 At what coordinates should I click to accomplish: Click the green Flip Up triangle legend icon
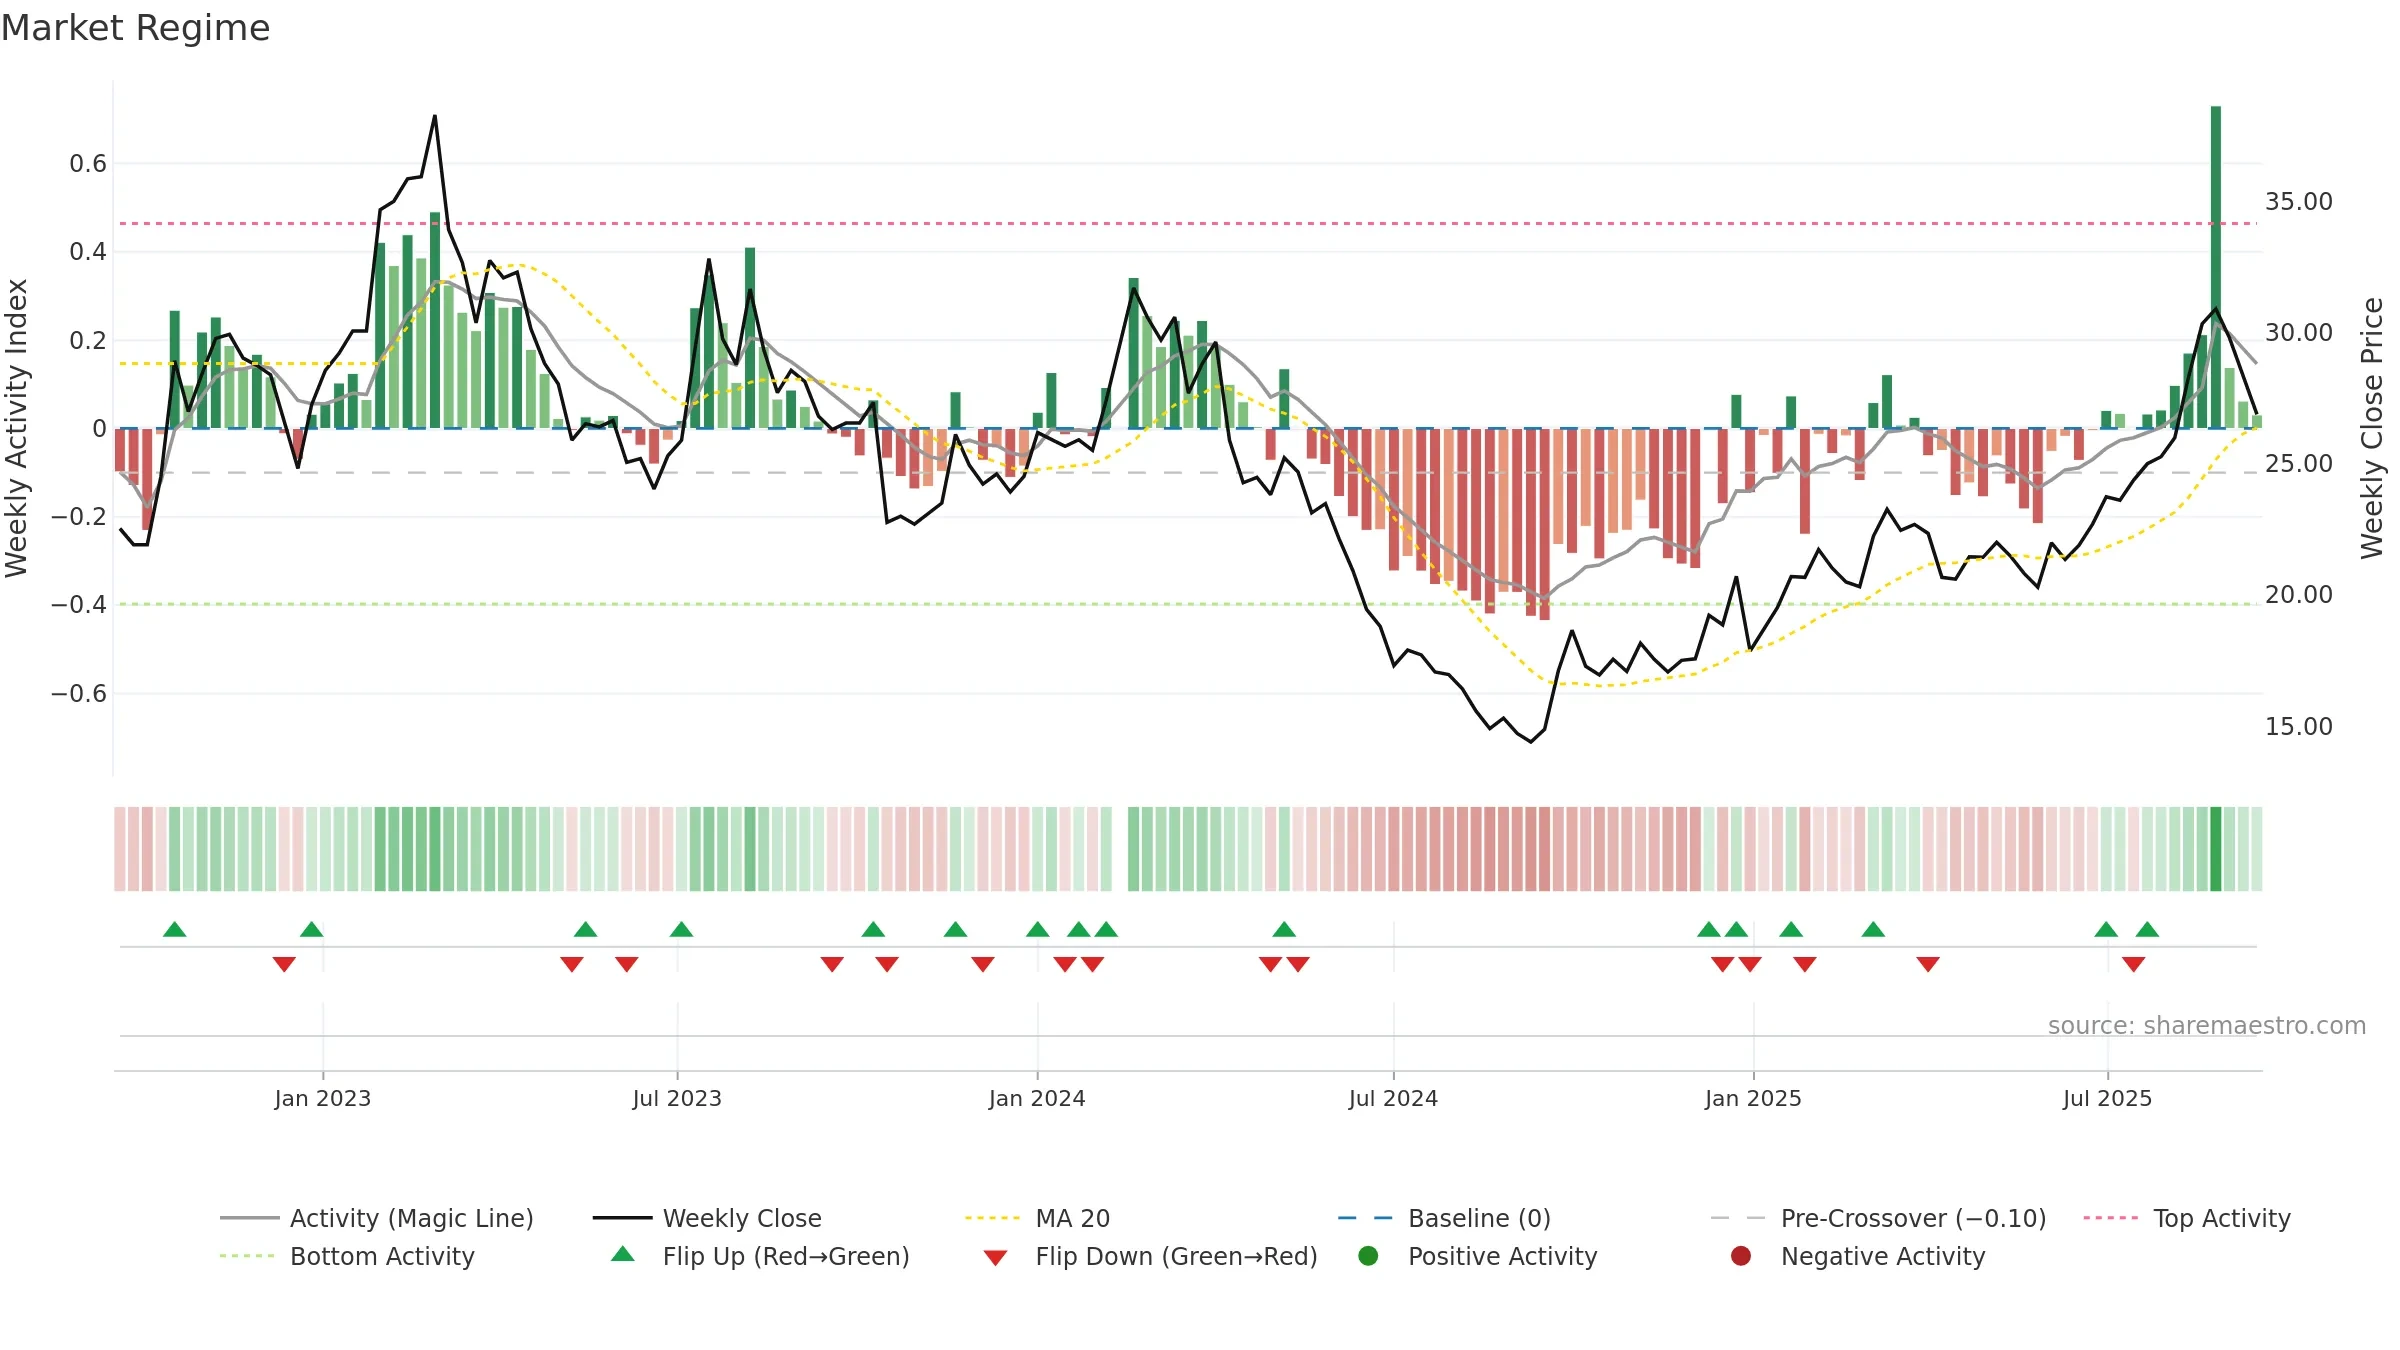point(623,1254)
